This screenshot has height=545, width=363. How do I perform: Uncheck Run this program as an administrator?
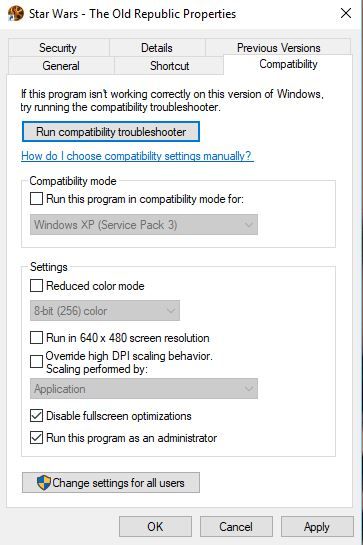pyautogui.click(x=37, y=438)
